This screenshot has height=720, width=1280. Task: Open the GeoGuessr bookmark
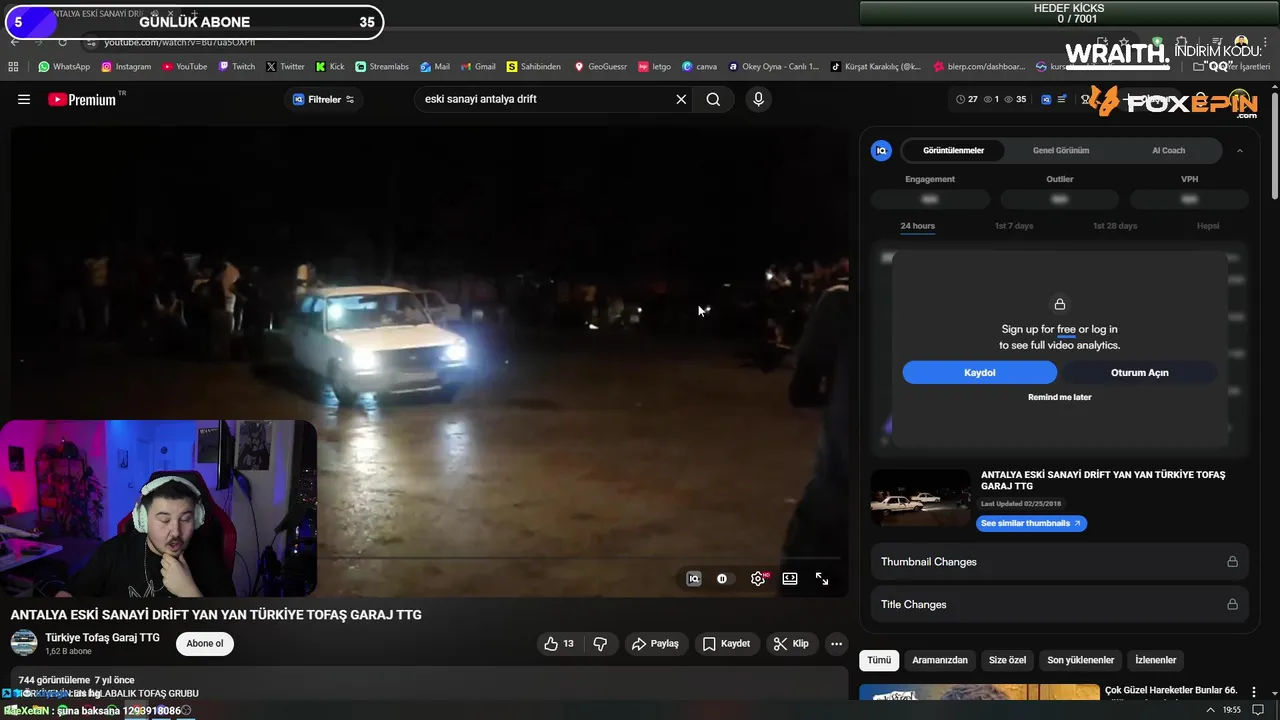click(x=600, y=67)
